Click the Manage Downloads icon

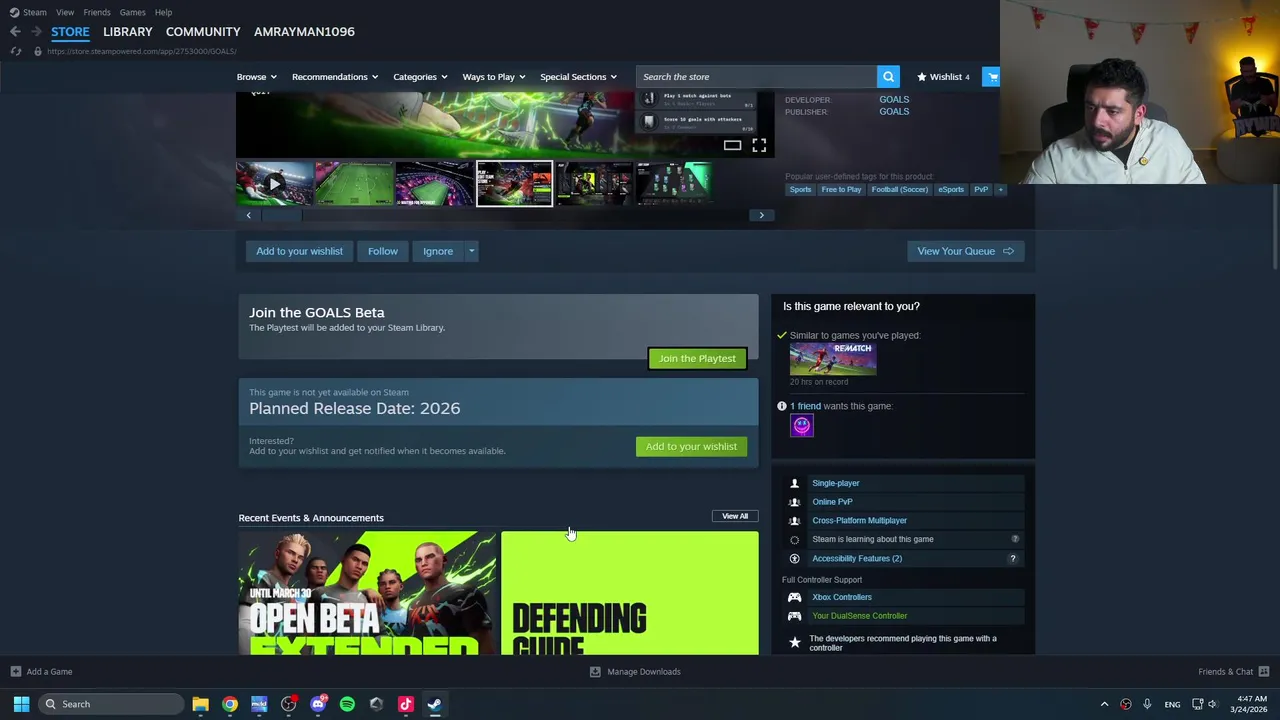(x=595, y=672)
